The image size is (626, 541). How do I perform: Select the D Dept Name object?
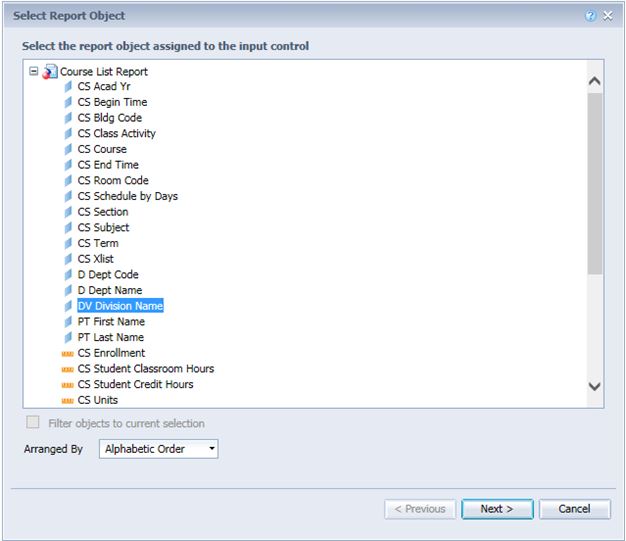(x=110, y=290)
